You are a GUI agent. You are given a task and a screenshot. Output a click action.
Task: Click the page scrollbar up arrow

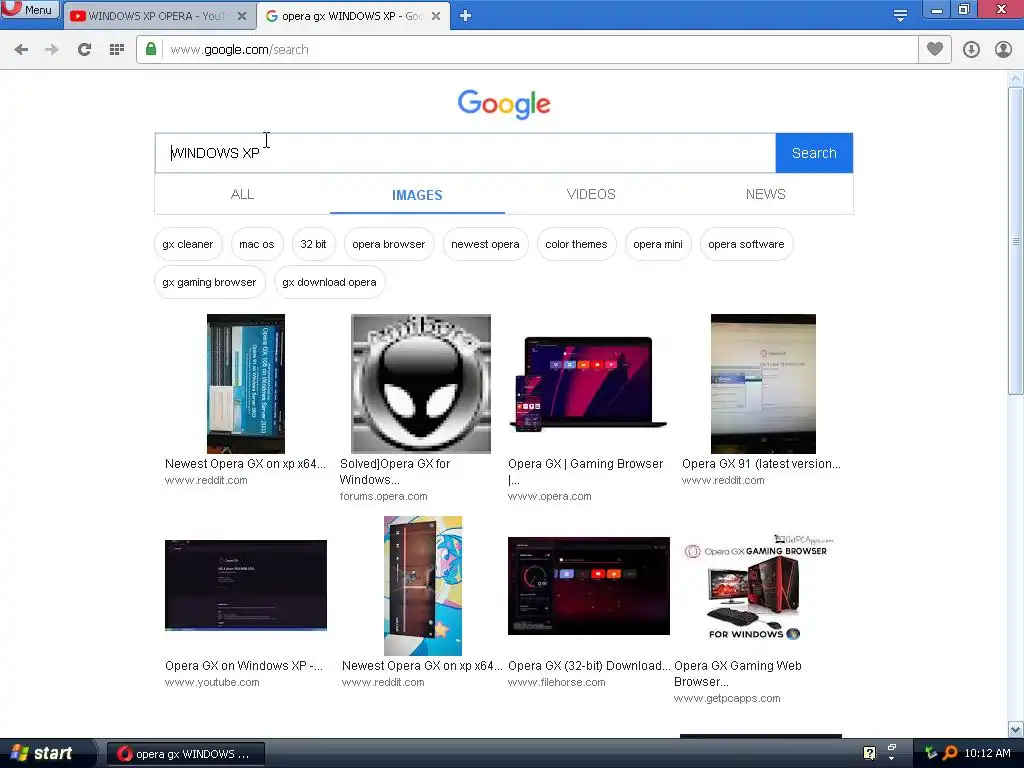[1016, 78]
